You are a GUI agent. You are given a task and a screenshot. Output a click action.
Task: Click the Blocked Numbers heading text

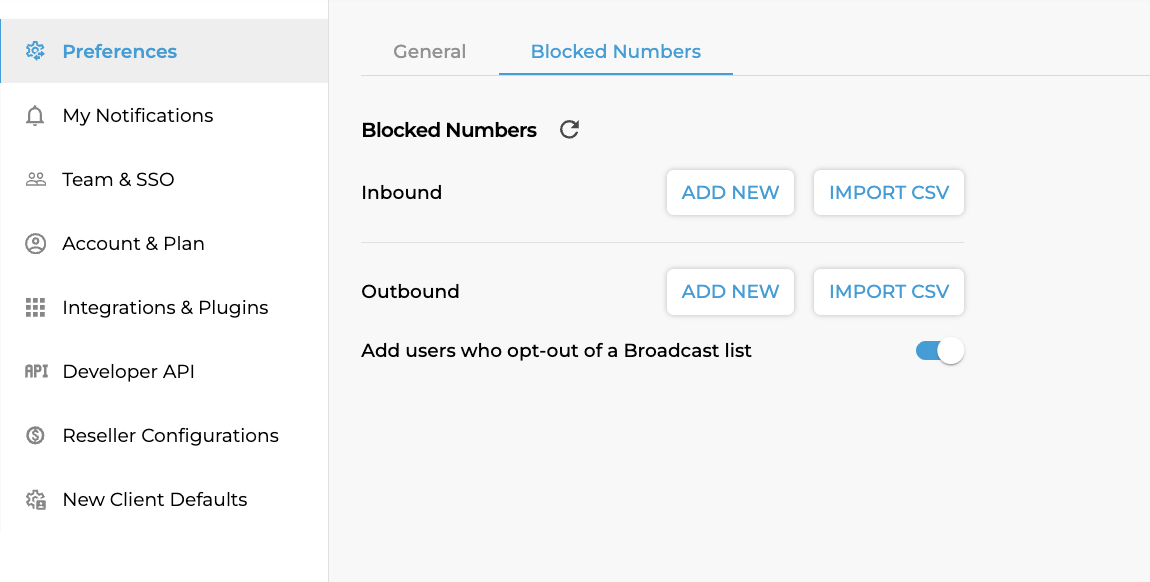coord(449,130)
